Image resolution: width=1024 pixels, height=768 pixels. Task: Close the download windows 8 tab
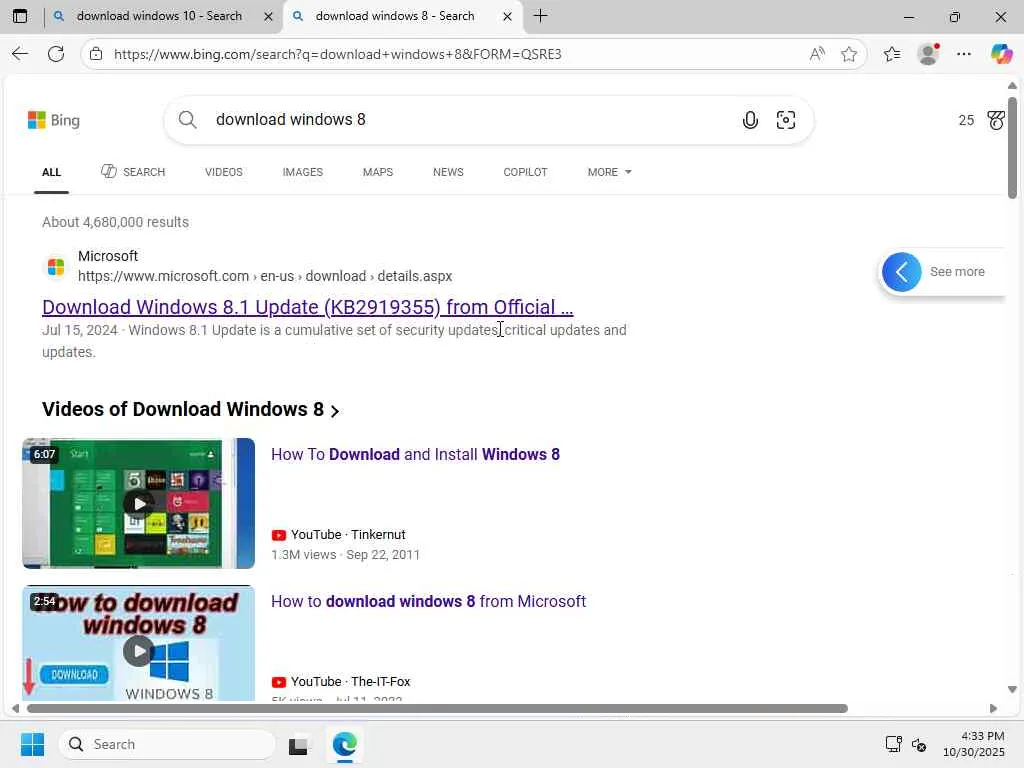pyautogui.click(x=507, y=17)
